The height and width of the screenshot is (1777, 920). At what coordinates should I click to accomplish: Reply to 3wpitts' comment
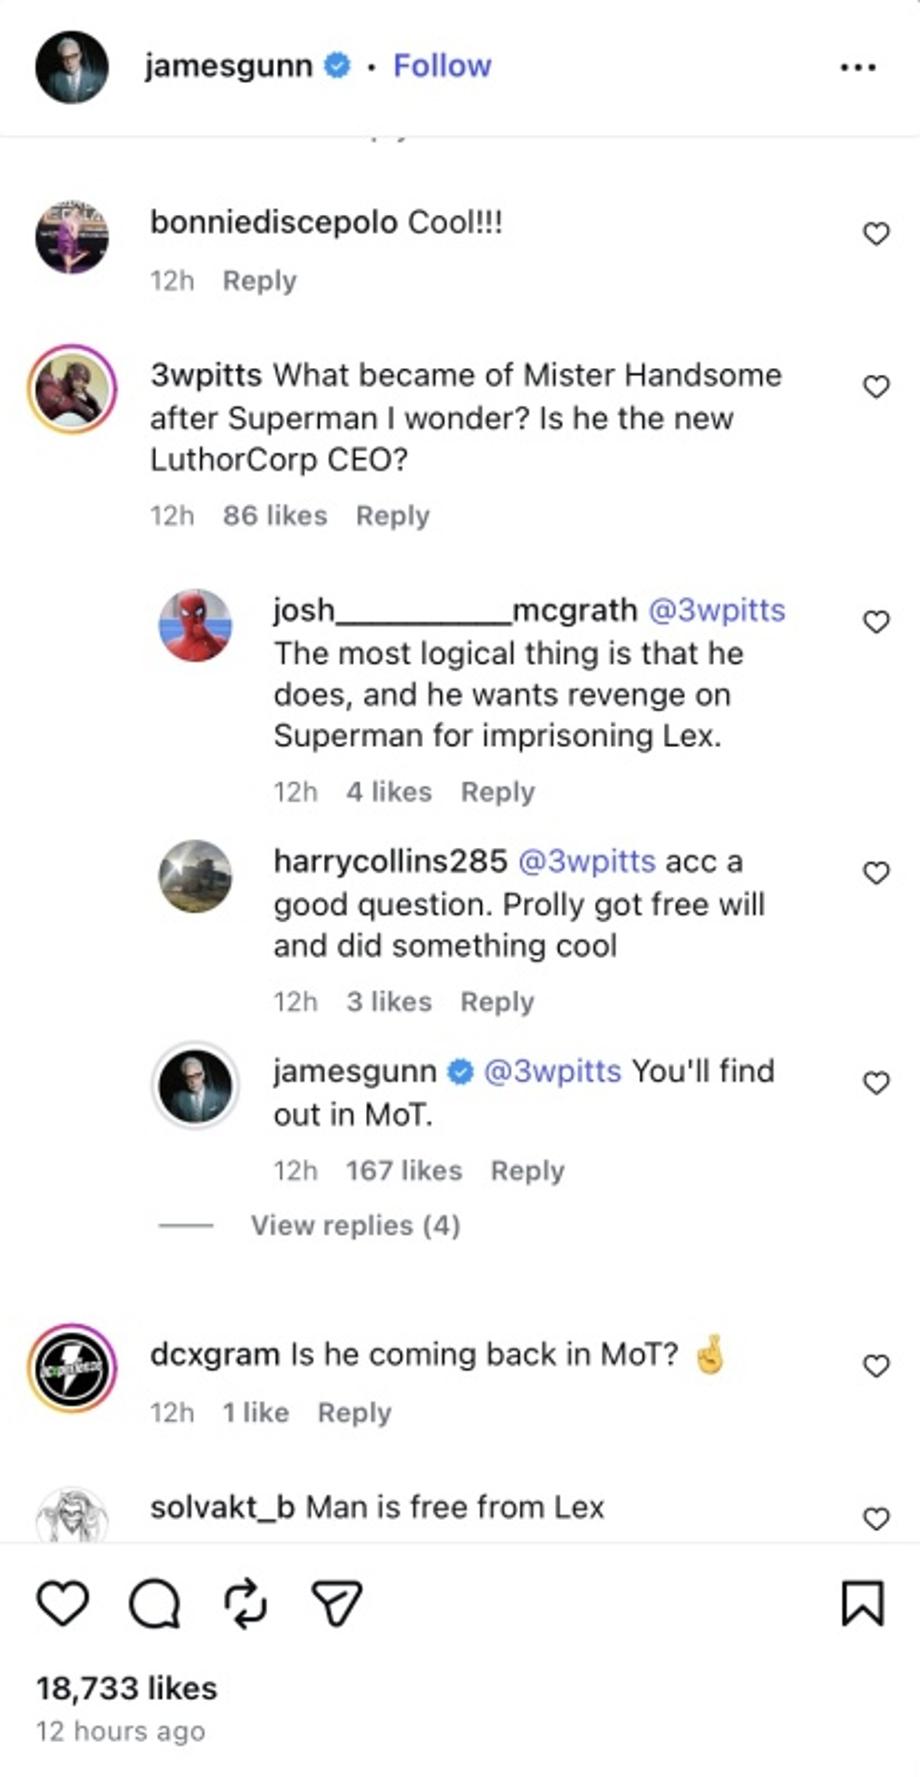[392, 516]
